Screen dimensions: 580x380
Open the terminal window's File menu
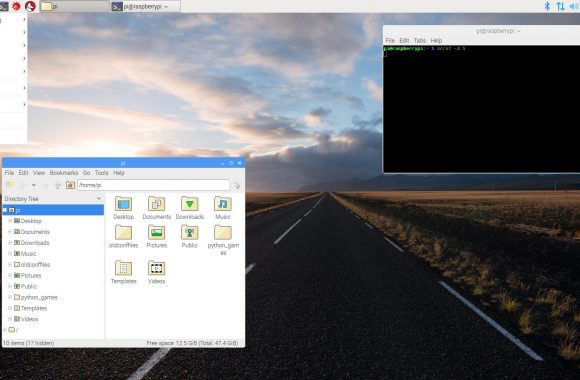coord(390,40)
